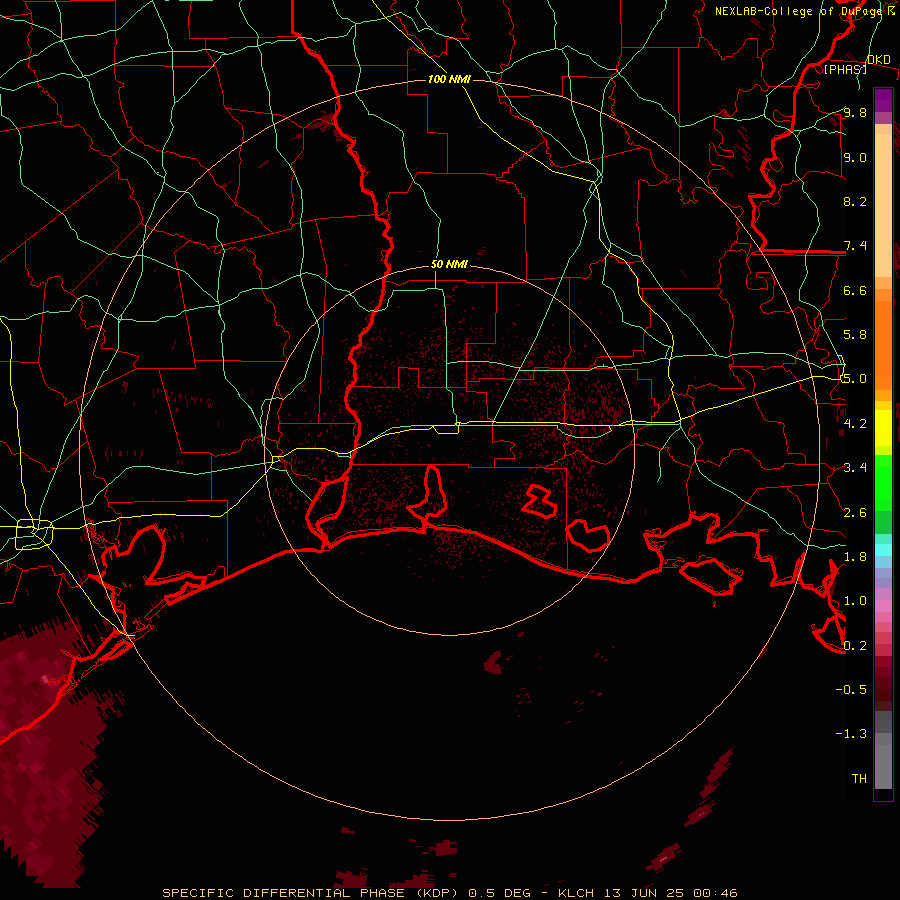The height and width of the screenshot is (900, 900).
Task: Click the TH threshold label on scale
Action: [859, 778]
